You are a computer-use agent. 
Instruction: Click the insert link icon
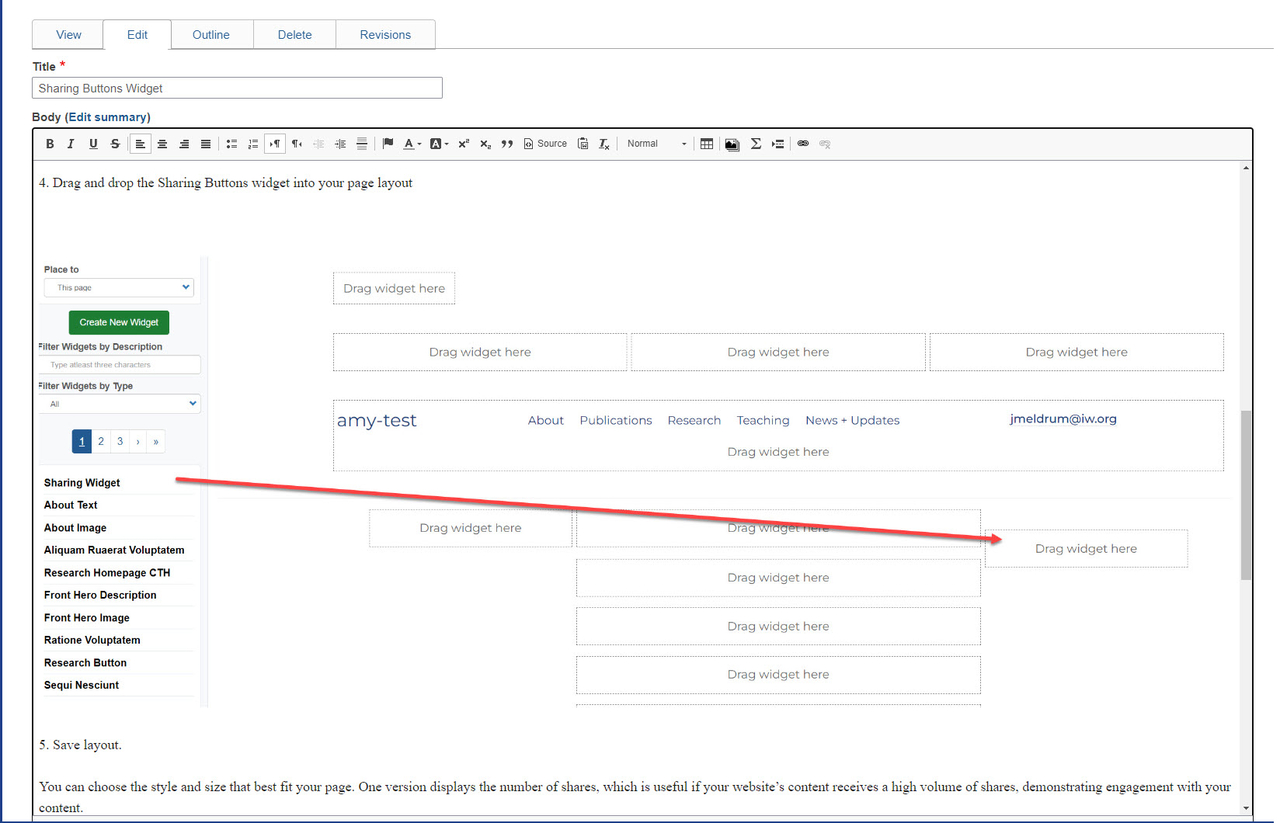click(x=803, y=144)
